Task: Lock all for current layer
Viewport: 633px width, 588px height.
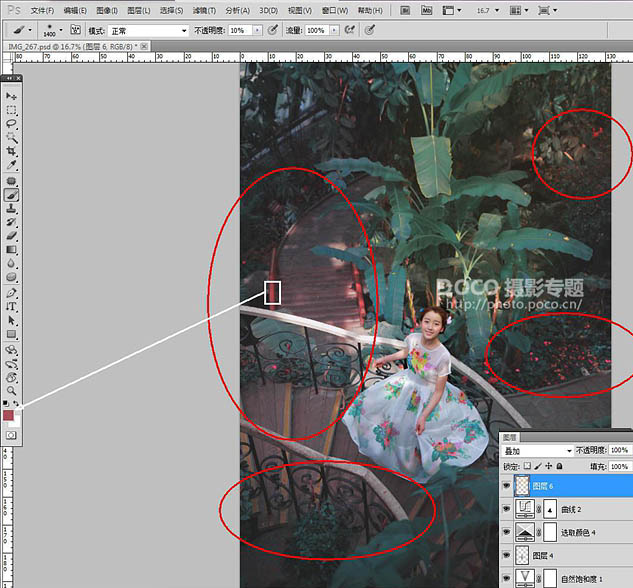Action: click(560, 466)
